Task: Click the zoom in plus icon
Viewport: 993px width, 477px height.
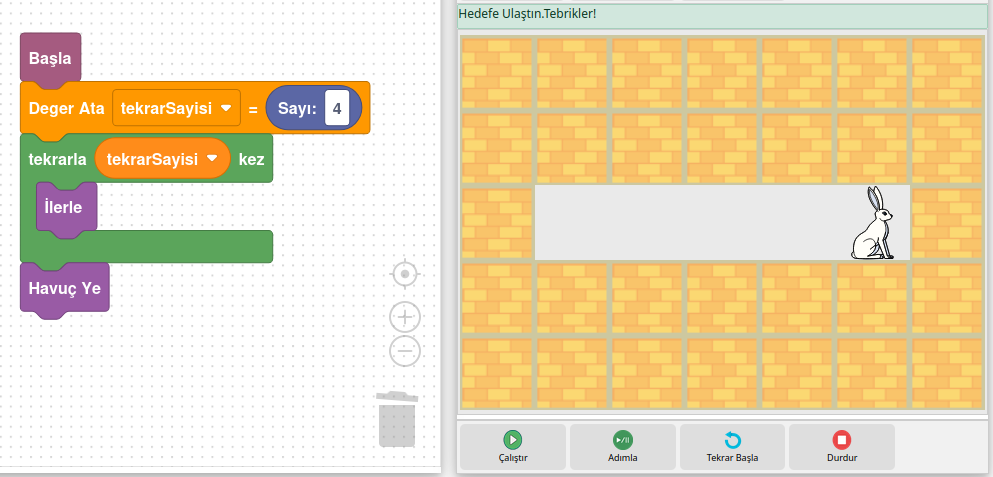Action: click(404, 318)
